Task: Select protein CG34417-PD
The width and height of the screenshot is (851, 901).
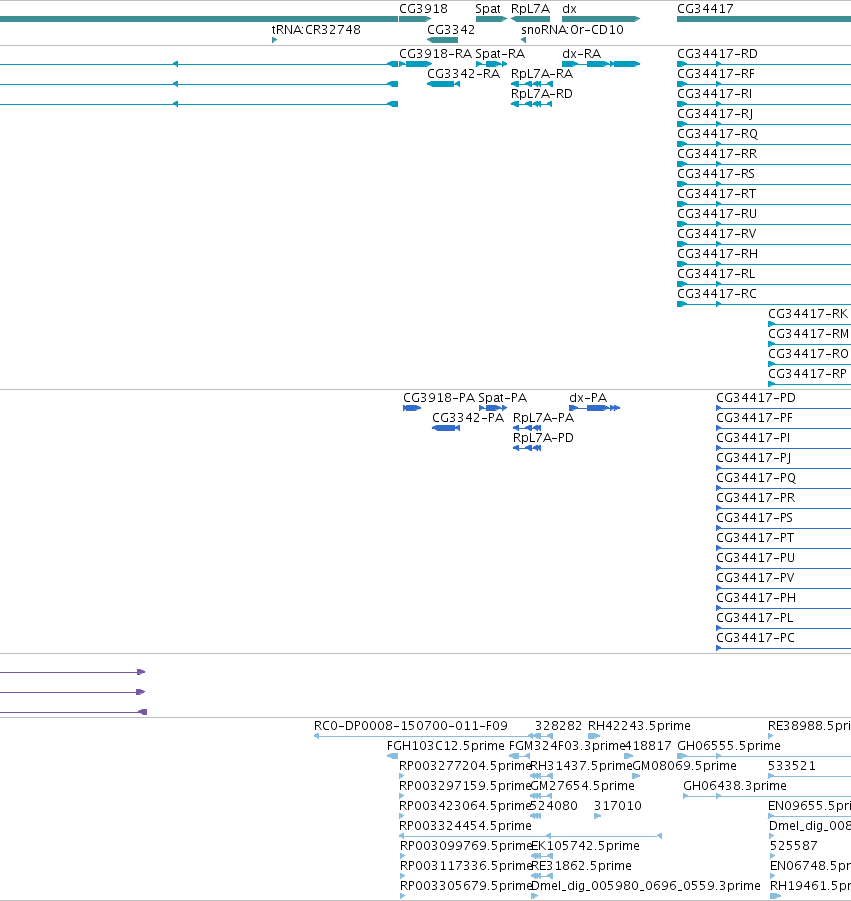Action: (756, 398)
